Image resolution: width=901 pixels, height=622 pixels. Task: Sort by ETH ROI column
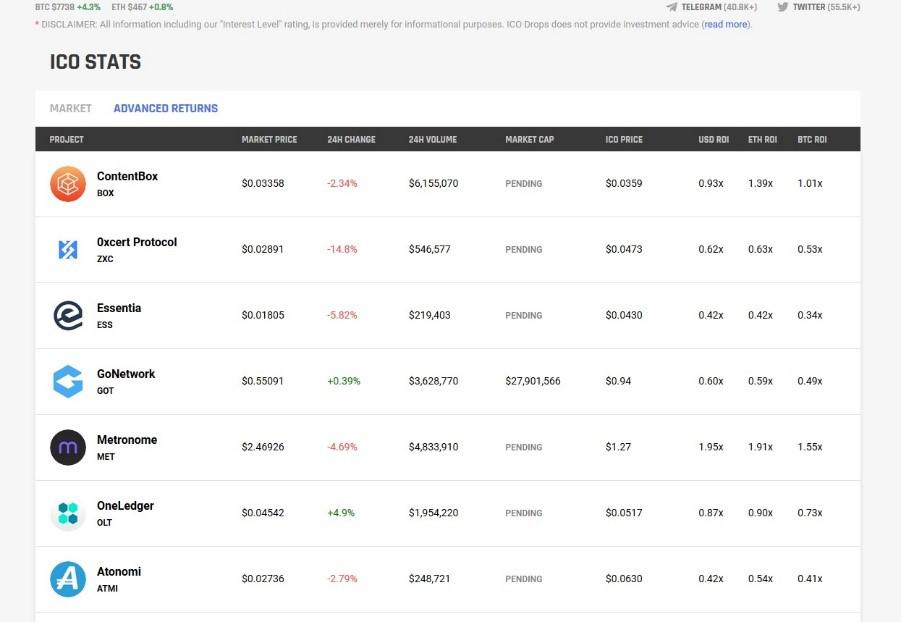coord(763,140)
